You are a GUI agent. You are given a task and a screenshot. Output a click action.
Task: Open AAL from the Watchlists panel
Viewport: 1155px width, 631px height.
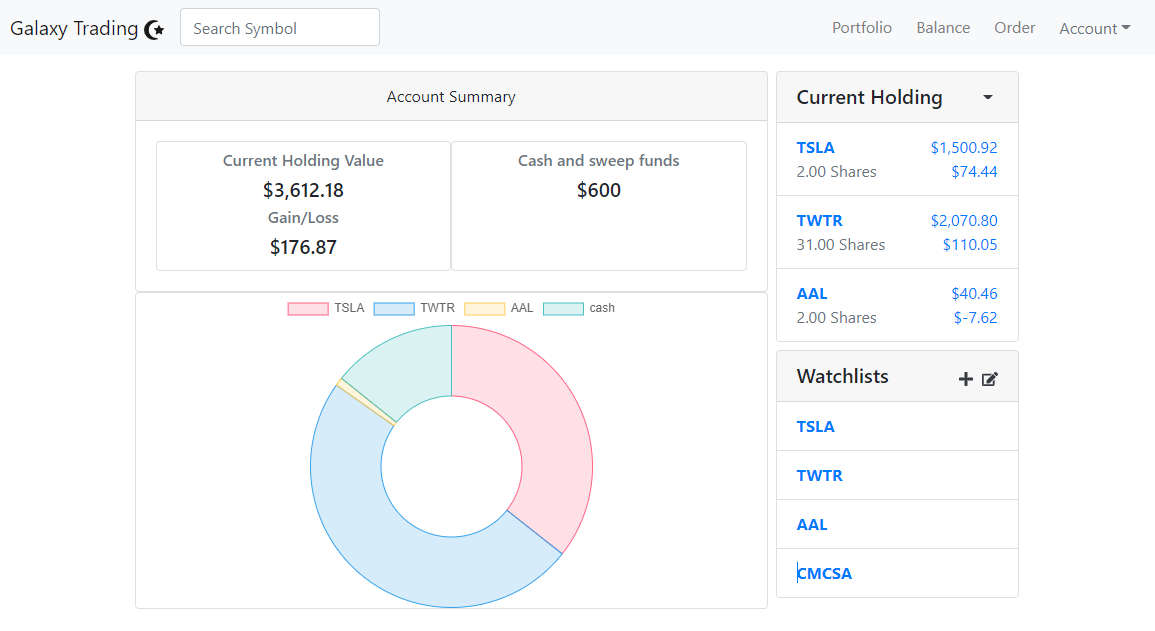pos(812,524)
